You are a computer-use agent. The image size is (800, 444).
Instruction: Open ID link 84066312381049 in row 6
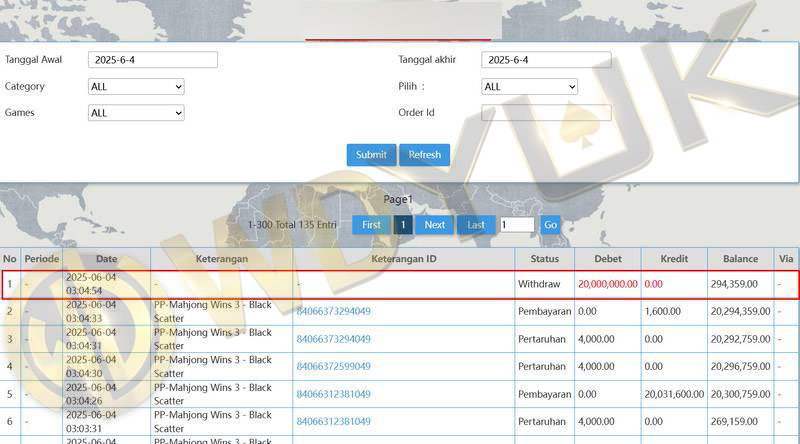(334, 422)
